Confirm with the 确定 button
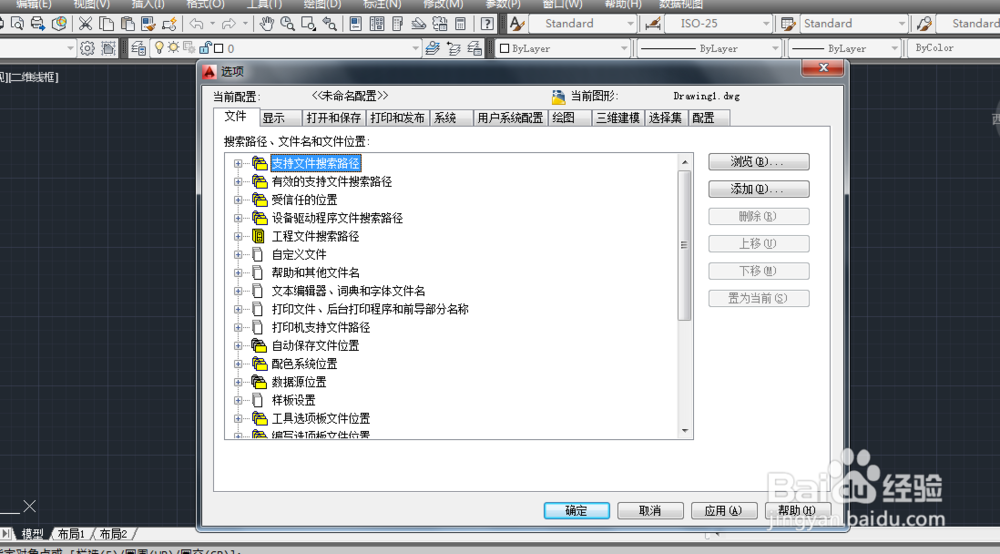Image resolution: width=1000 pixels, height=554 pixels. point(577,511)
